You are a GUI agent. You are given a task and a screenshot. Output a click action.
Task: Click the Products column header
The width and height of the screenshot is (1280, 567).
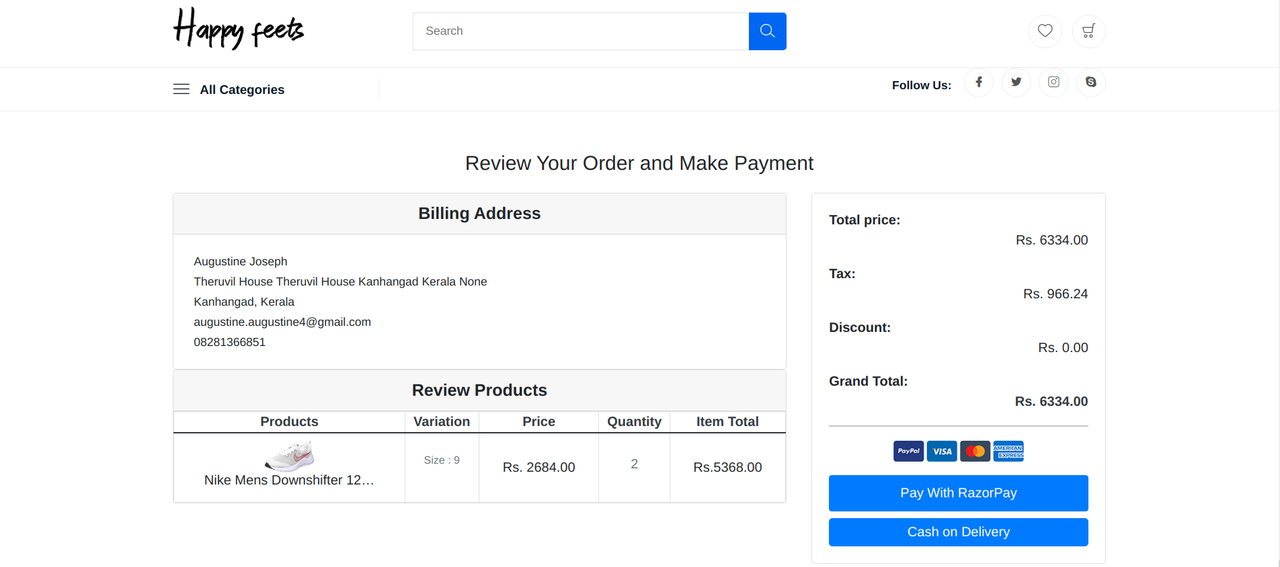(289, 421)
